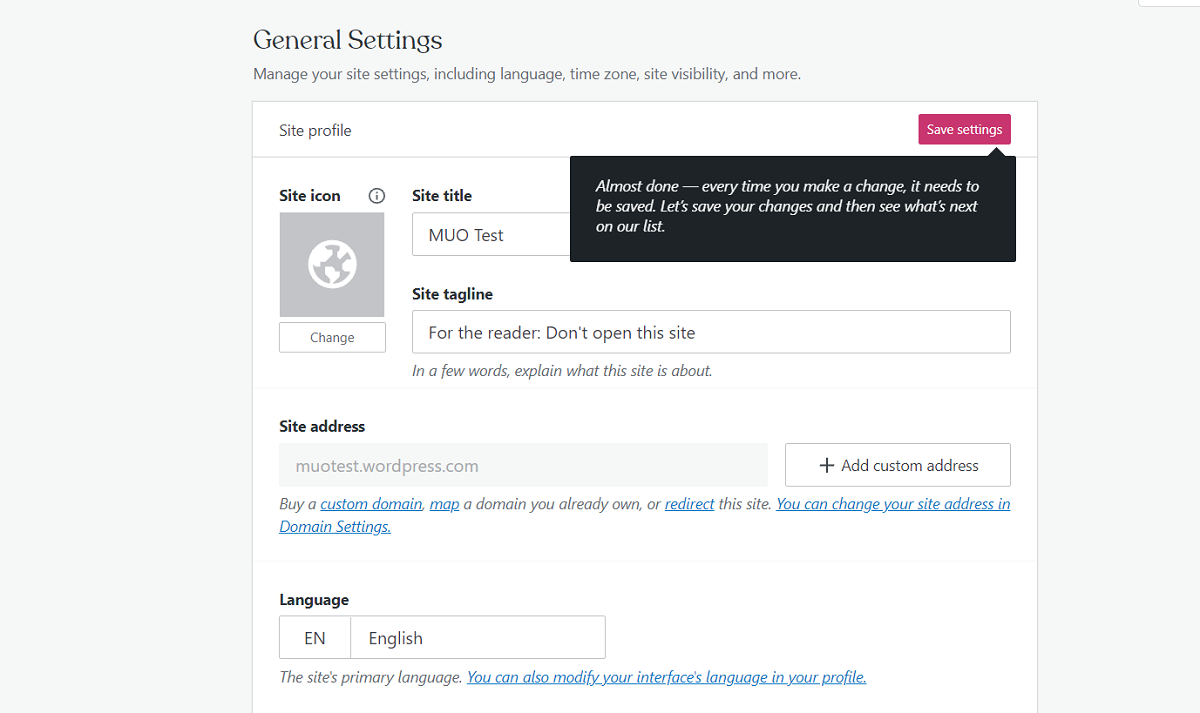Click the globe placeholder site icon
1200x713 pixels.
[332, 264]
